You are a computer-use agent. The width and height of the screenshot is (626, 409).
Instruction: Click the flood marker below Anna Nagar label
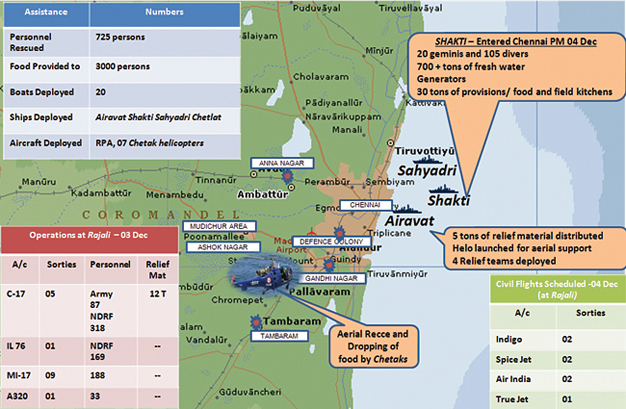(x=287, y=175)
